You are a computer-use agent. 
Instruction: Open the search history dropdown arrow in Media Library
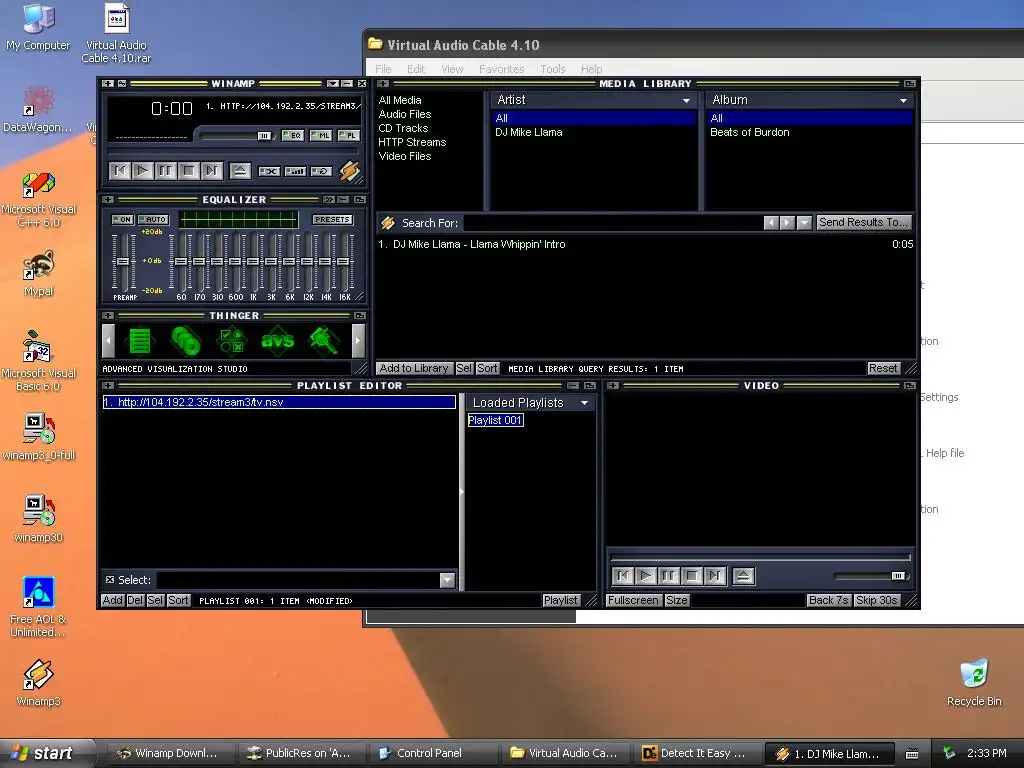(805, 223)
